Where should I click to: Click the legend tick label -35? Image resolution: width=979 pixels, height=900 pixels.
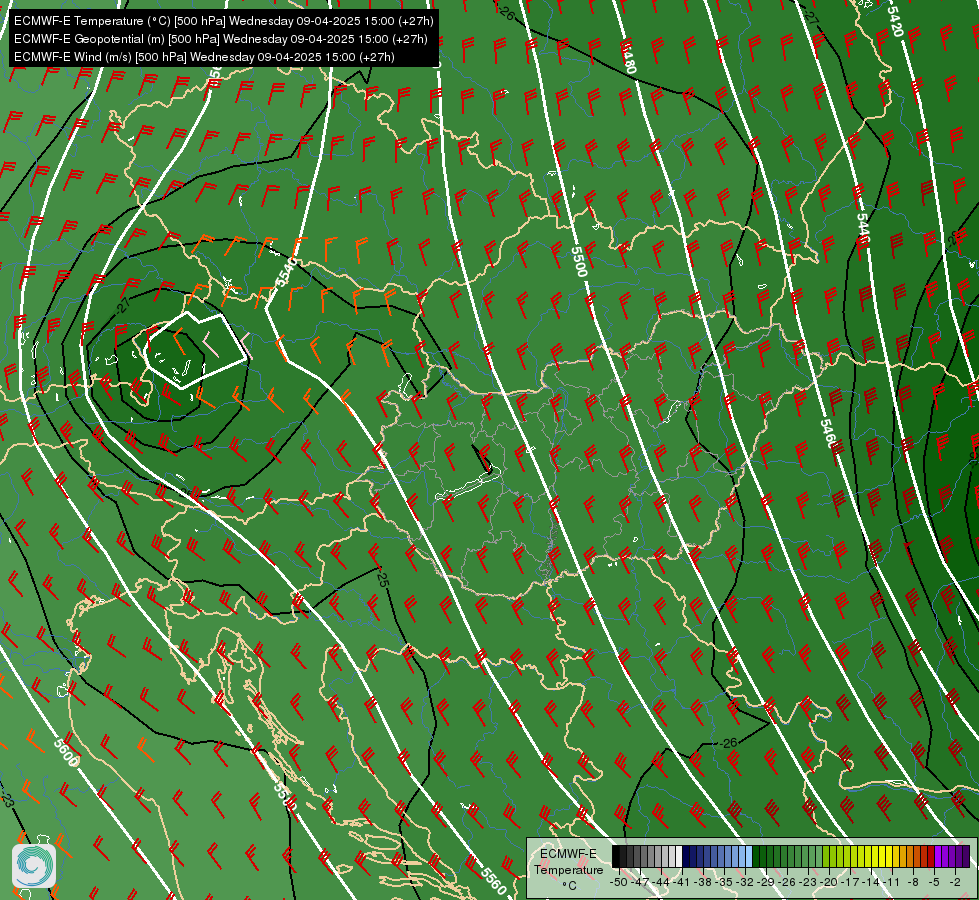(x=725, y=883)
